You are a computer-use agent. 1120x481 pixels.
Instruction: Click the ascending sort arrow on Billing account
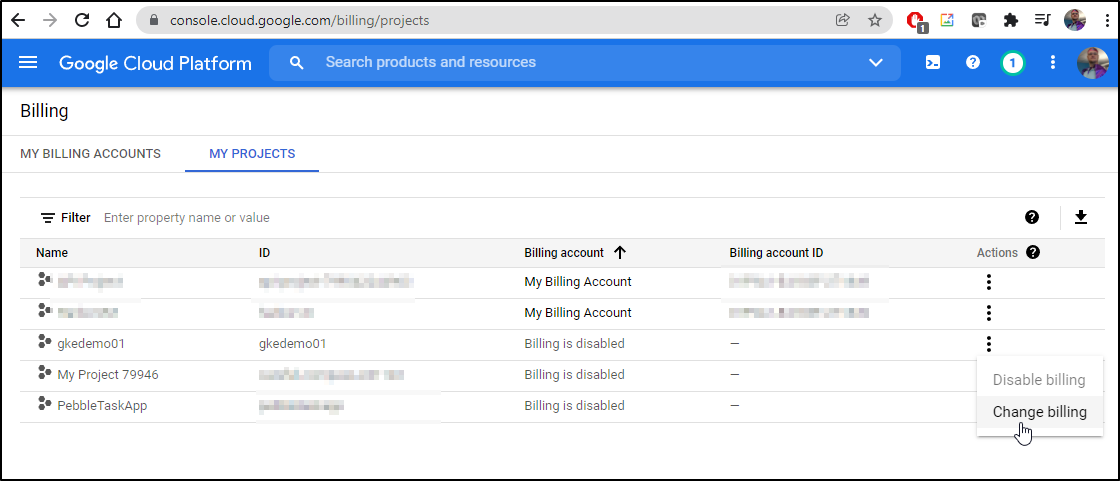[619, 252]
